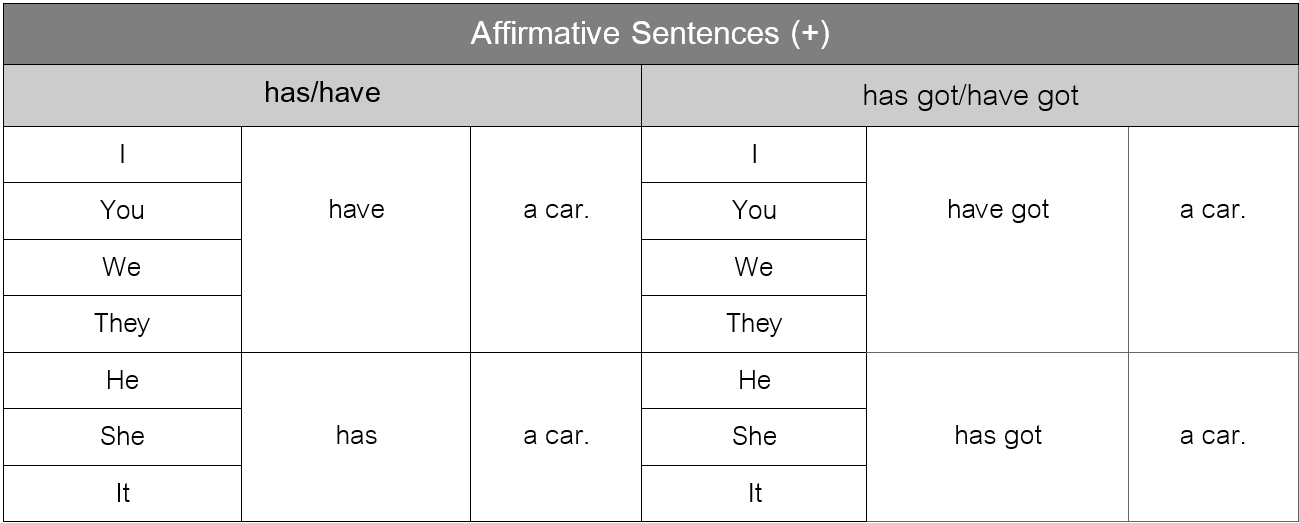Click 'She' in the has got/have got section
This screenshot has height=523, width=1299.
point(754,436)
